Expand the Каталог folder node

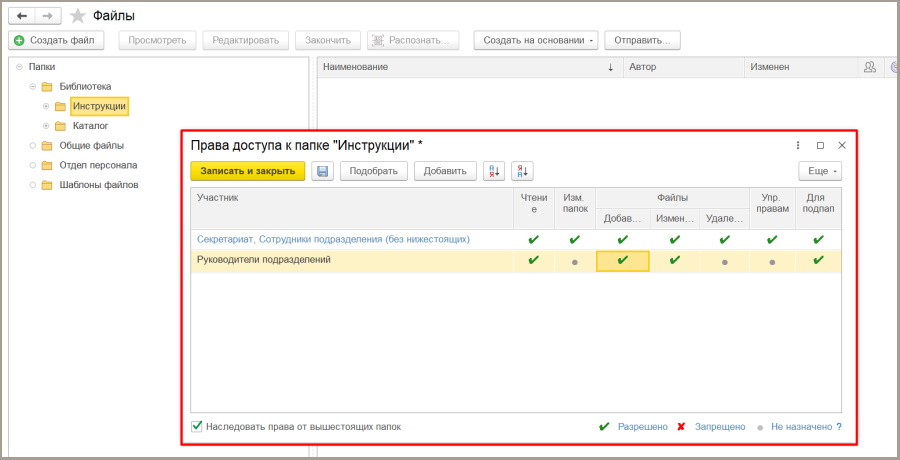[46, 126]
